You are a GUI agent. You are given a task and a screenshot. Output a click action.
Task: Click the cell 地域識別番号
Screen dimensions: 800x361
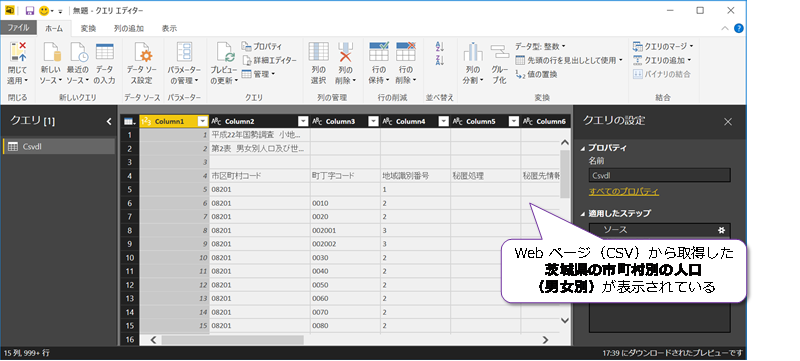[x=415, y=176]
